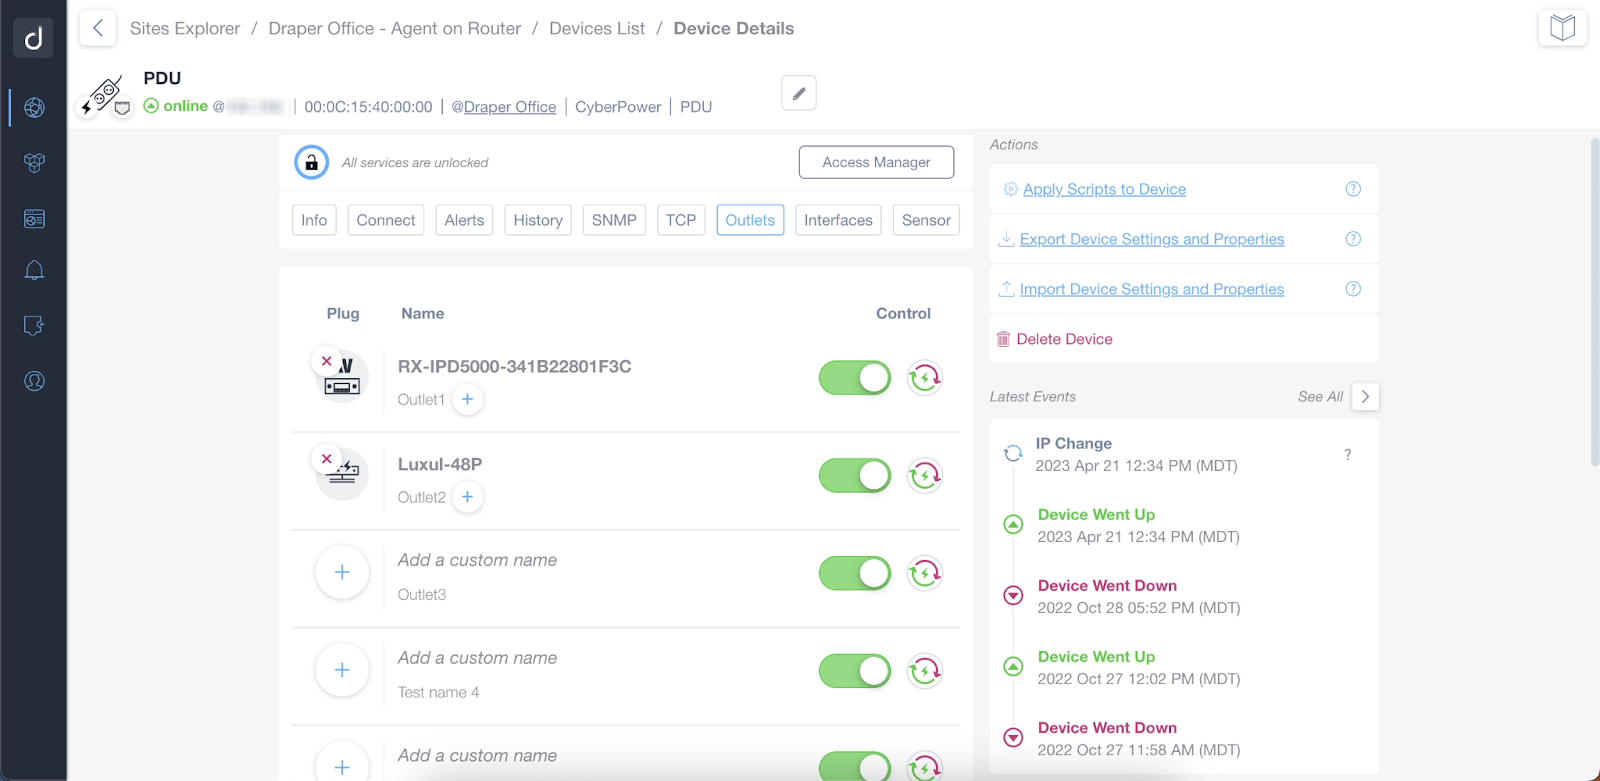Image resolution: width=1600 pixels, height=781 pixels.
Task: Switch to the Connect tab
Action: click(x=386, y=220)
